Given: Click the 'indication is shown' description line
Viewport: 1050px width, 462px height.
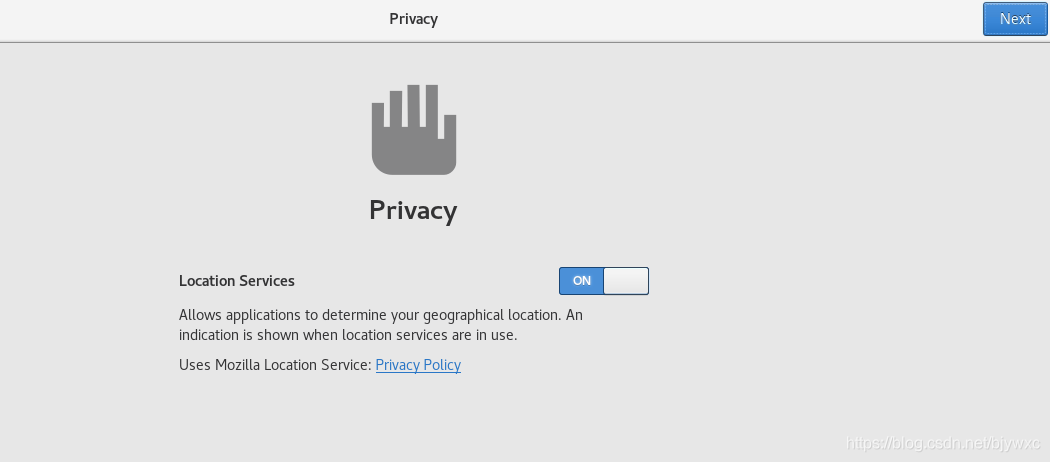Looking at the screenshot, I should coord(348,335).
